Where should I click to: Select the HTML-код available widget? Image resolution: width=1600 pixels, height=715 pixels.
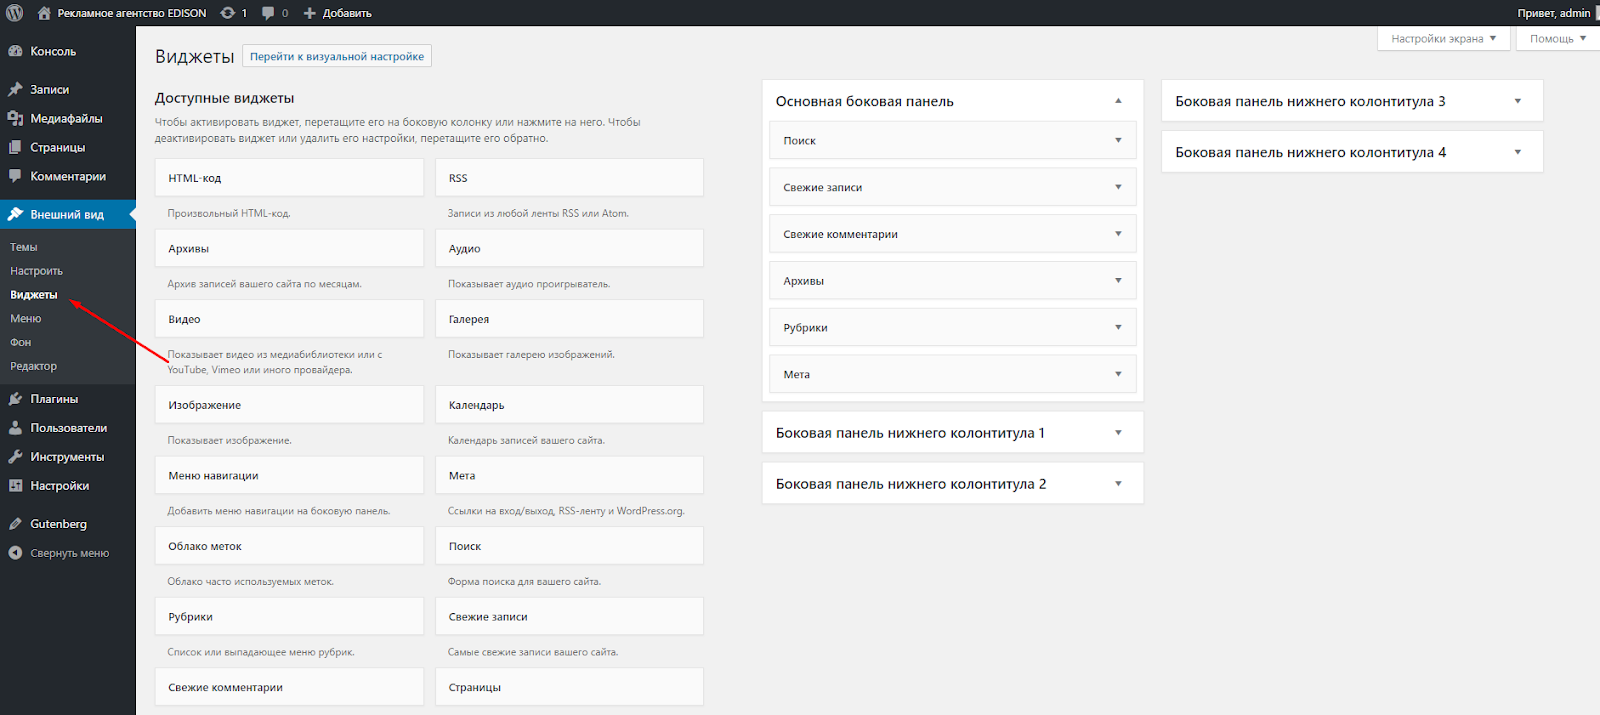[289, 178]
